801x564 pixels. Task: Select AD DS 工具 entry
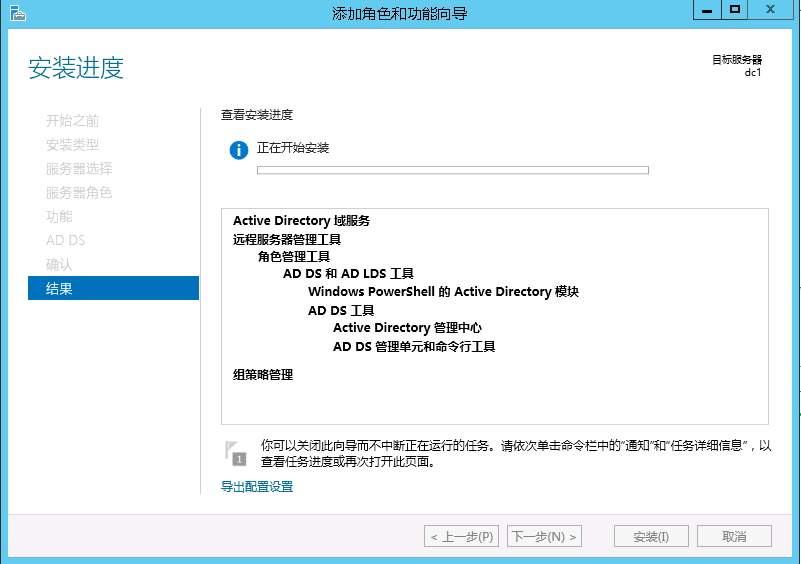[341, 311]
